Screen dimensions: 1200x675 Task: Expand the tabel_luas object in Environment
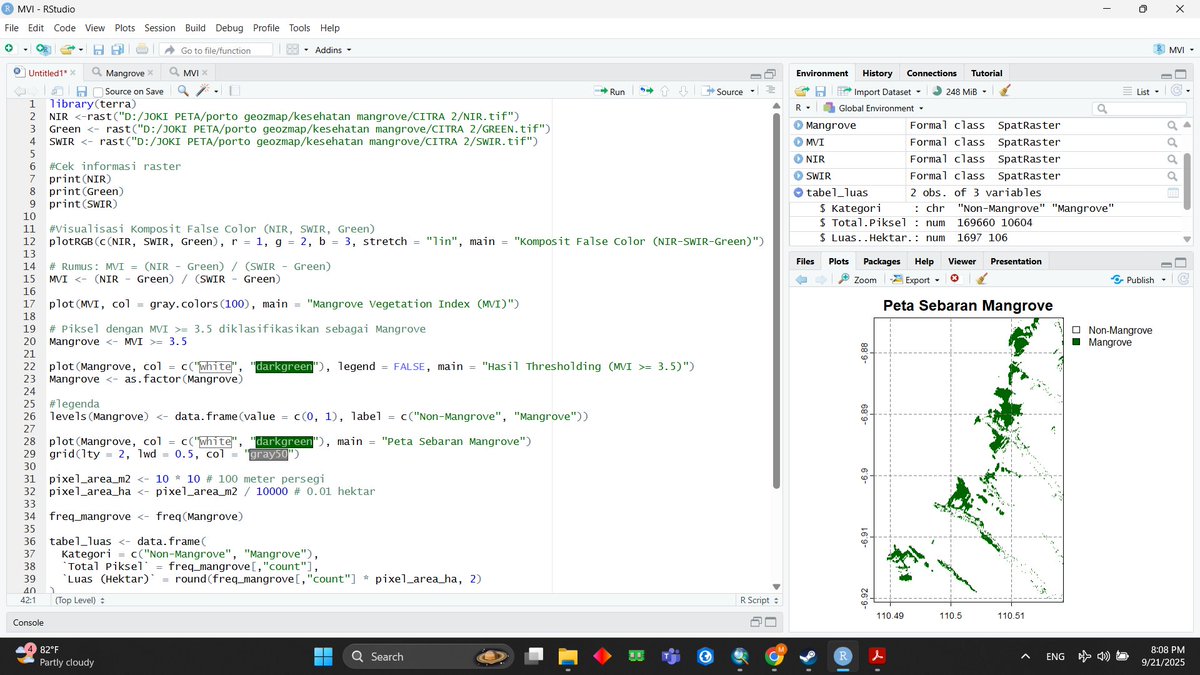click(799, 192)
